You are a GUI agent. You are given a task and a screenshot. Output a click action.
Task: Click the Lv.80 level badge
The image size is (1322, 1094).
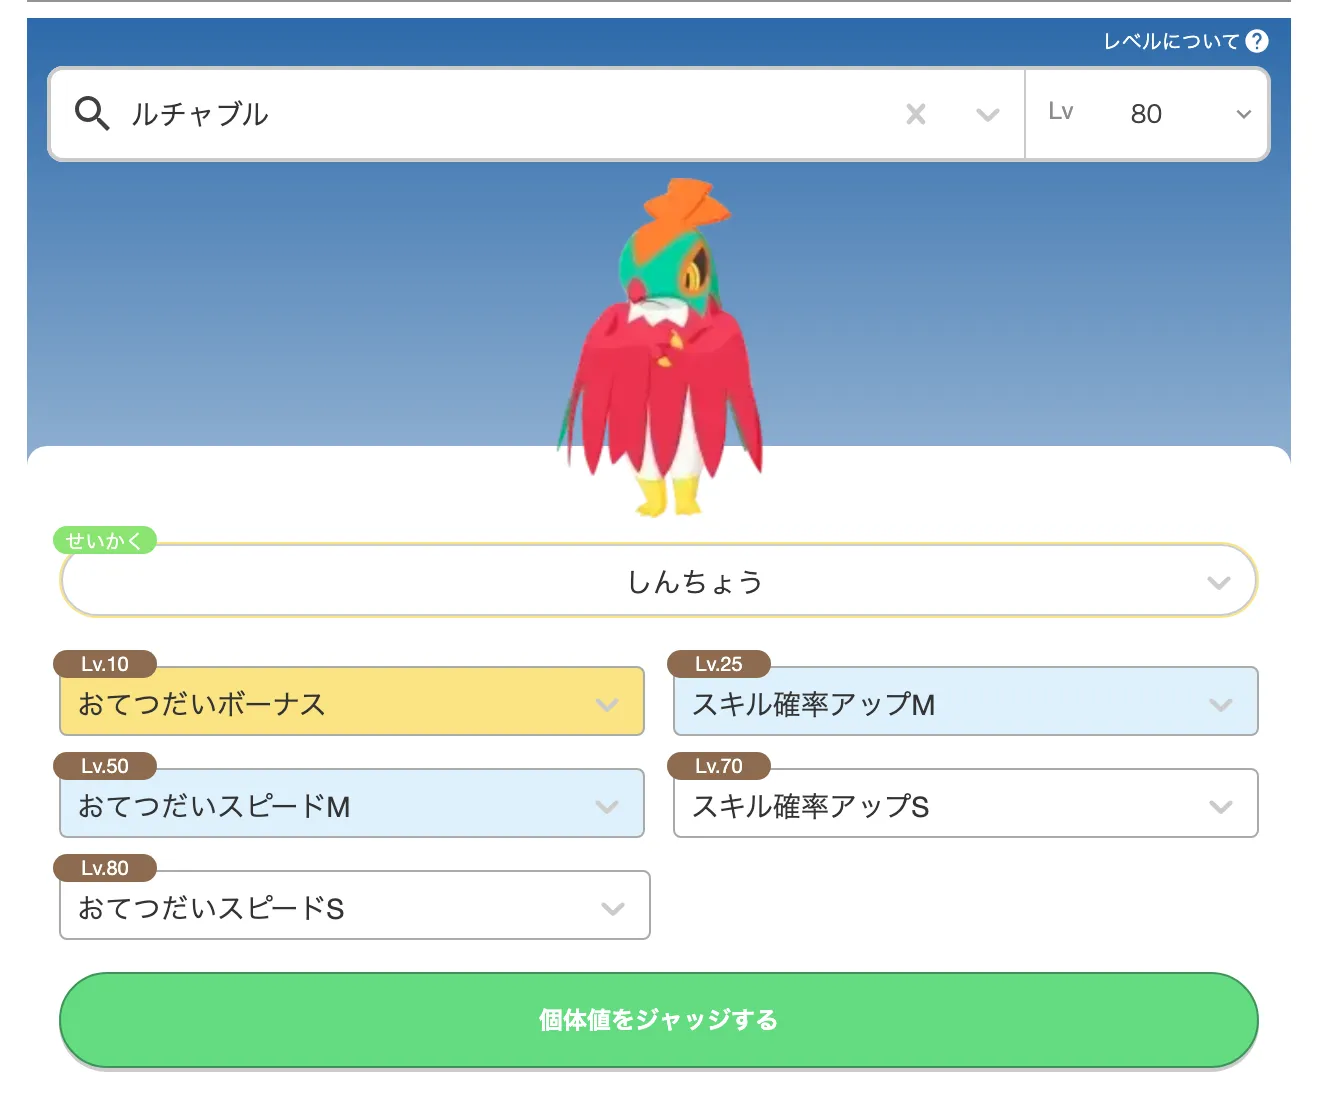[x=105, y=868]
